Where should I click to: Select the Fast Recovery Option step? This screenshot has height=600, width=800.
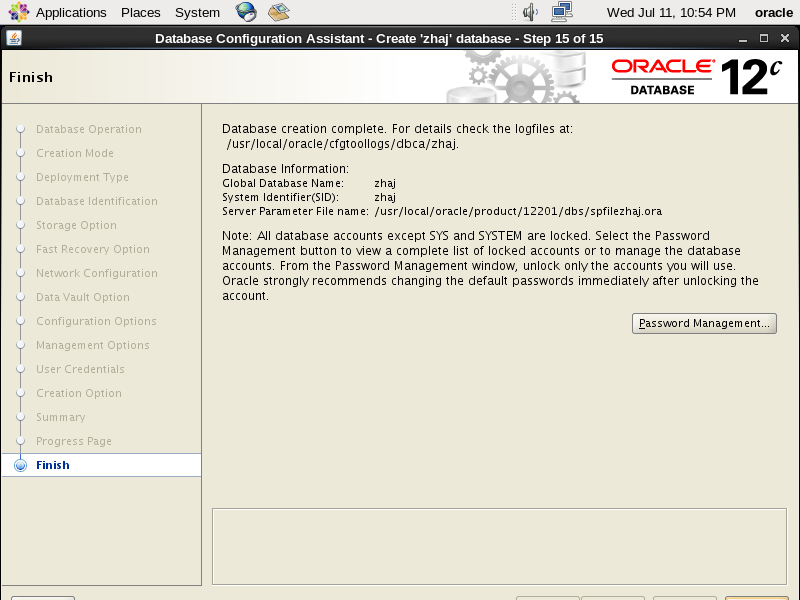93,249
